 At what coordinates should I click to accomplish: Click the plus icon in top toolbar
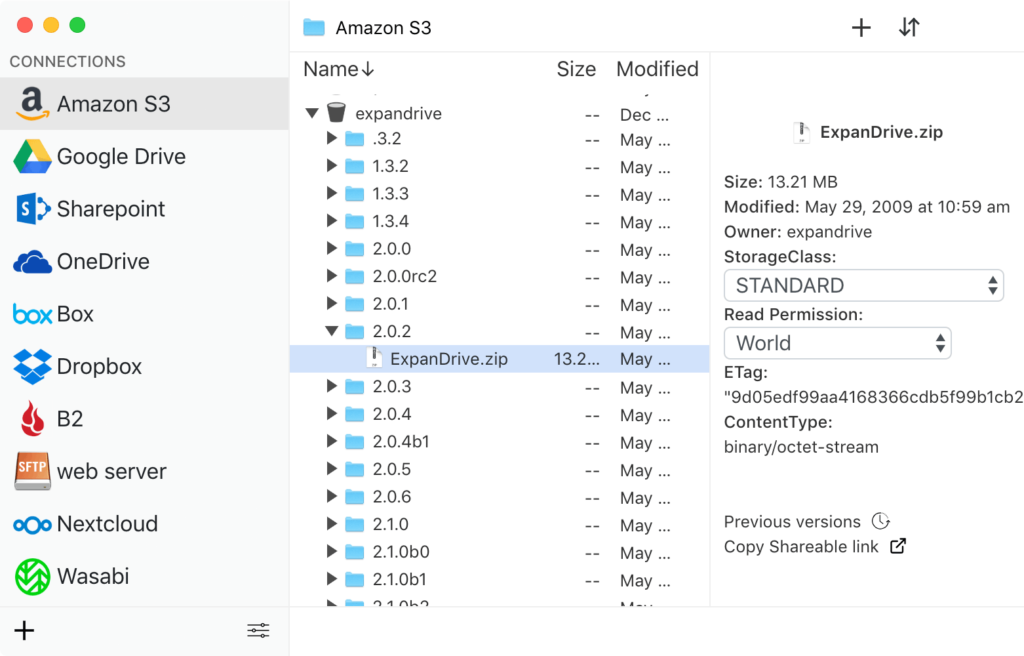click(861, 28)
